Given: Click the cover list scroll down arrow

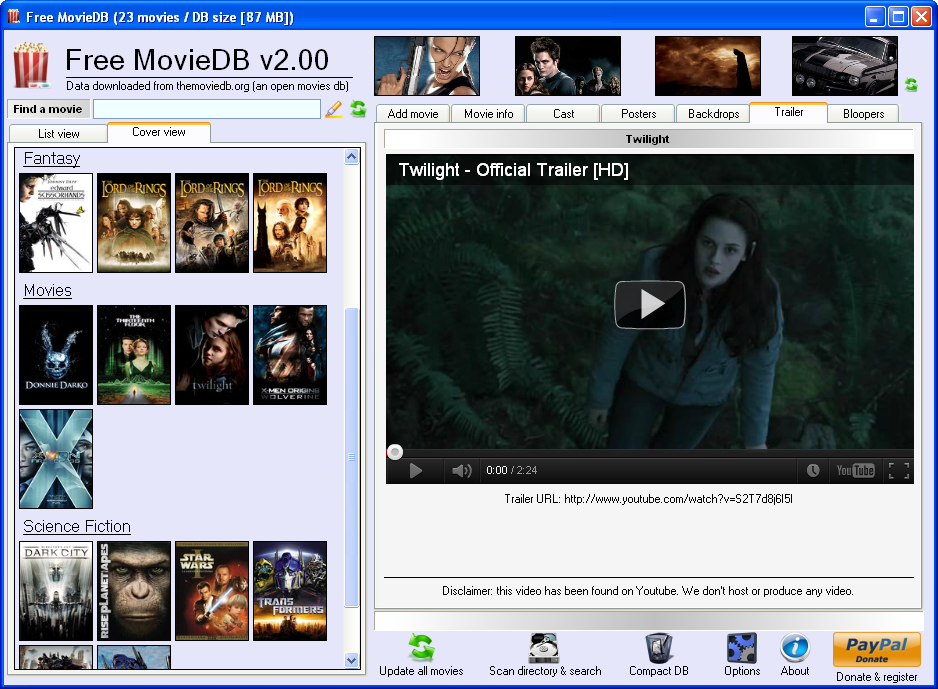Looking at the screenshot, I should point(352,661).
